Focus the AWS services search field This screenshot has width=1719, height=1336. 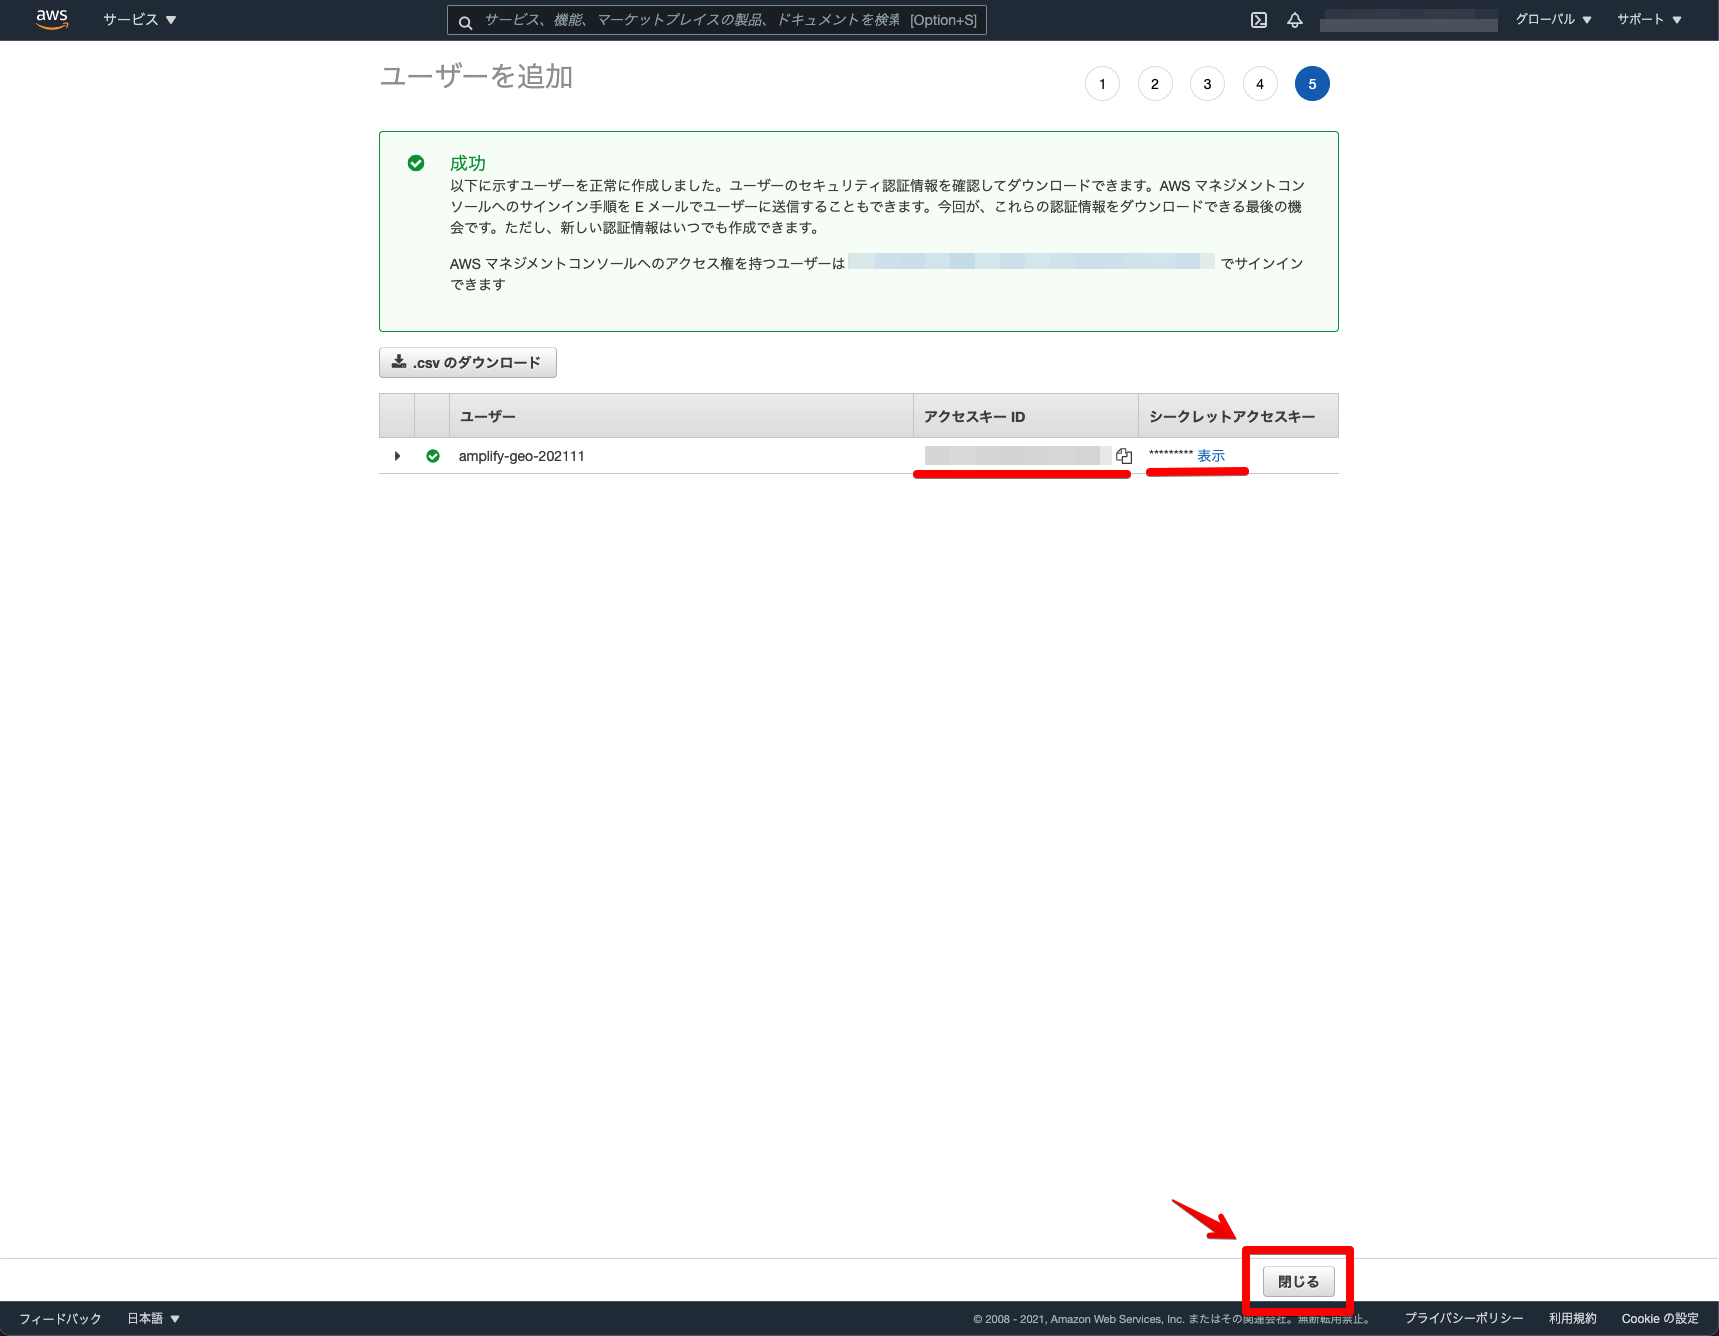(x=716, y=20)
